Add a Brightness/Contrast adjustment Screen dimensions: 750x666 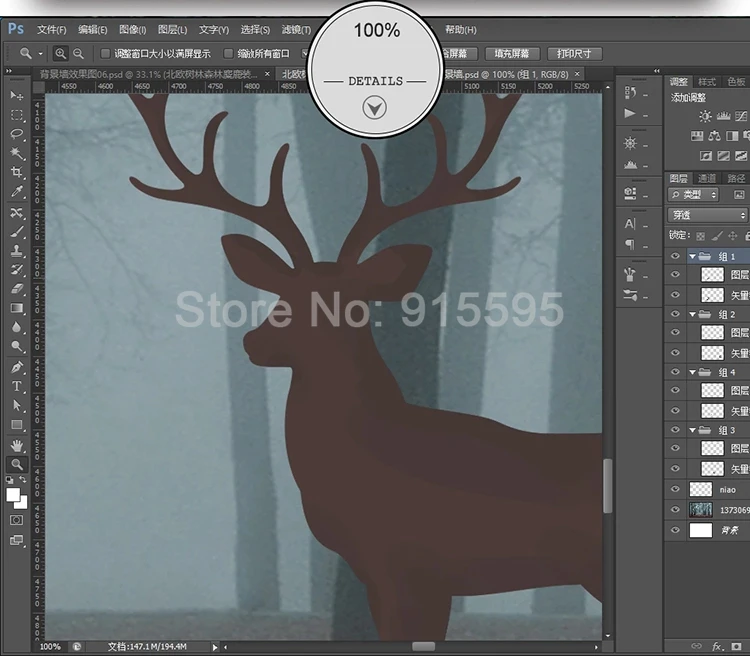coord(705,116)
